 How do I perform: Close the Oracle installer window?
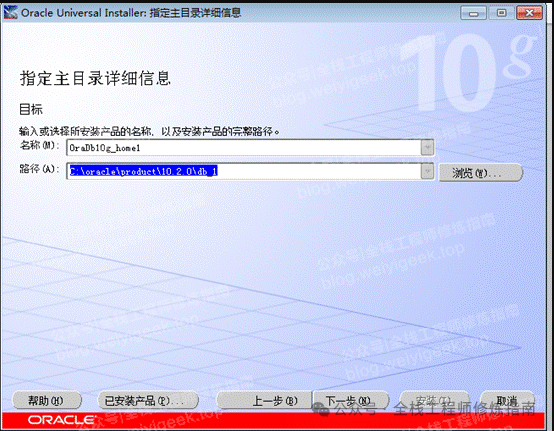[x=529, y=13]
